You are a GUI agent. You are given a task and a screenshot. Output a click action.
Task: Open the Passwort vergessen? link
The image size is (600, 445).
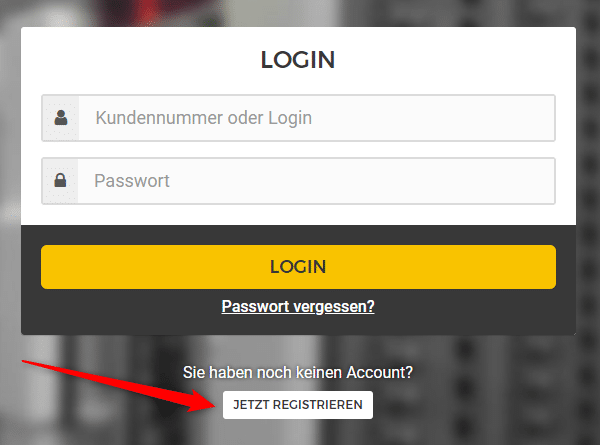(x=298, y=306)
